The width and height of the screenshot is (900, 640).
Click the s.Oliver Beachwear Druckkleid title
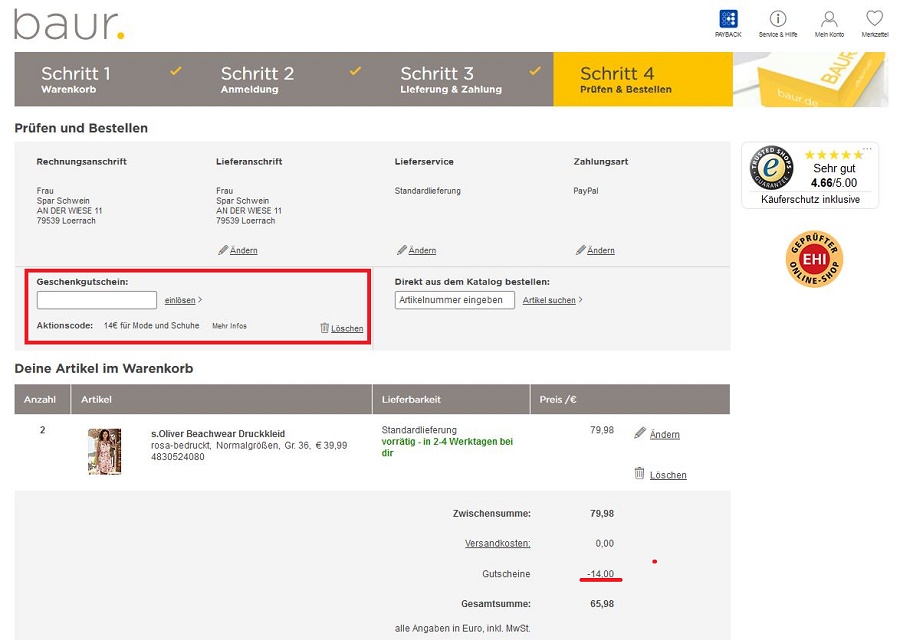[x=218, y=433]
